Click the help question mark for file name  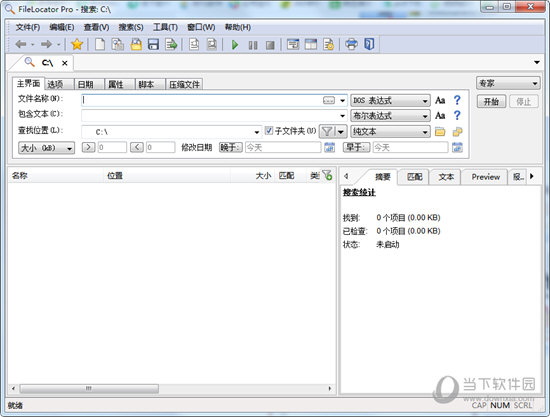457,100
